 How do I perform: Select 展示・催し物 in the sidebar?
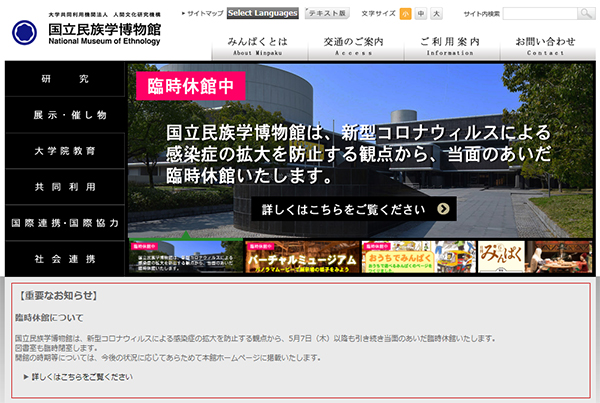(65, 115)
